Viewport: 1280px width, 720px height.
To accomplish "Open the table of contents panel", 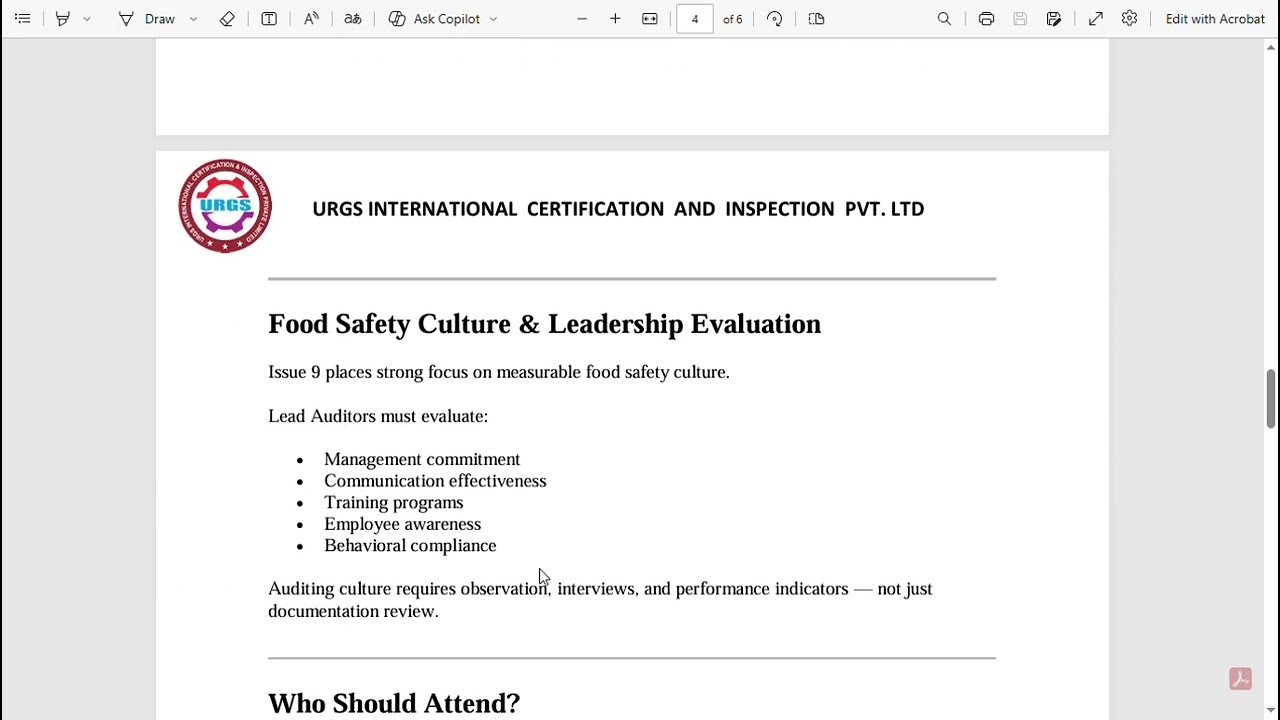I will point(22,19).
